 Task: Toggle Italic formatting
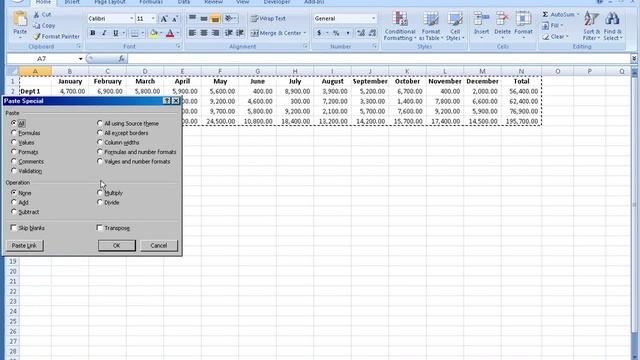pyautogui.click(x=104, y=33)
